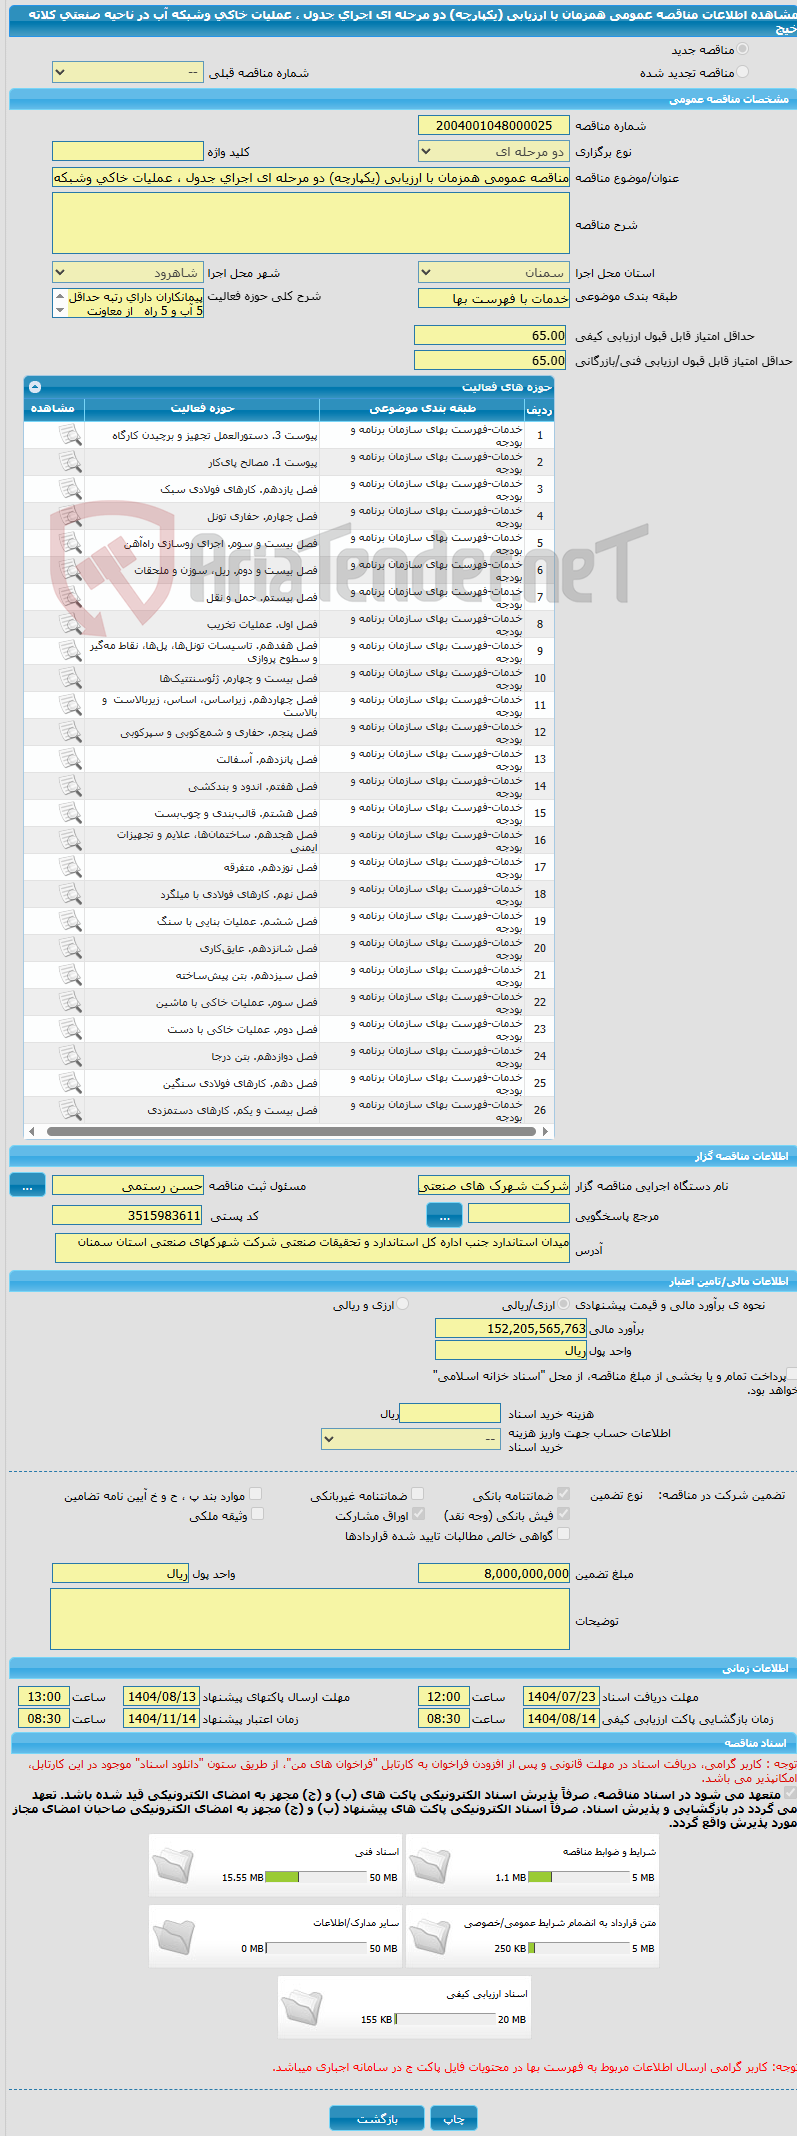The width and height of the screenshot is (797, 2136).
Task: Open شماره مناقصه قبلی dropdown
Action: [x=128, y=73]
